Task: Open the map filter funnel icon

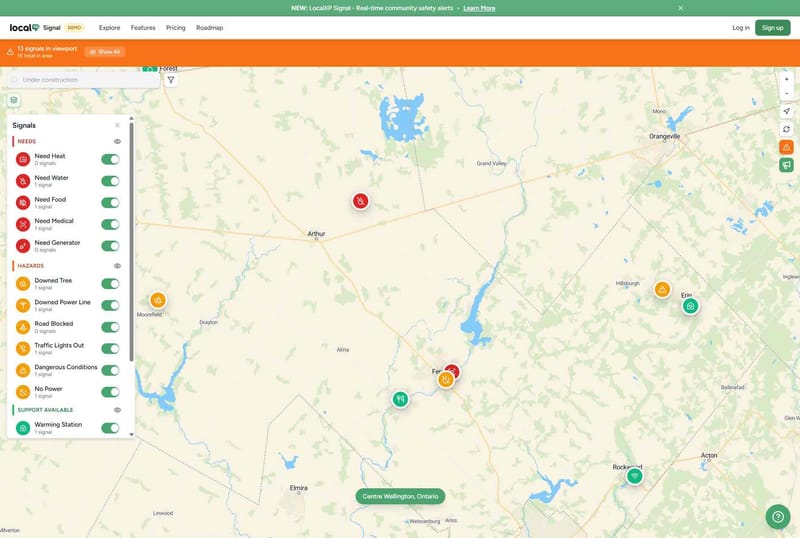Action: [171, 80]
